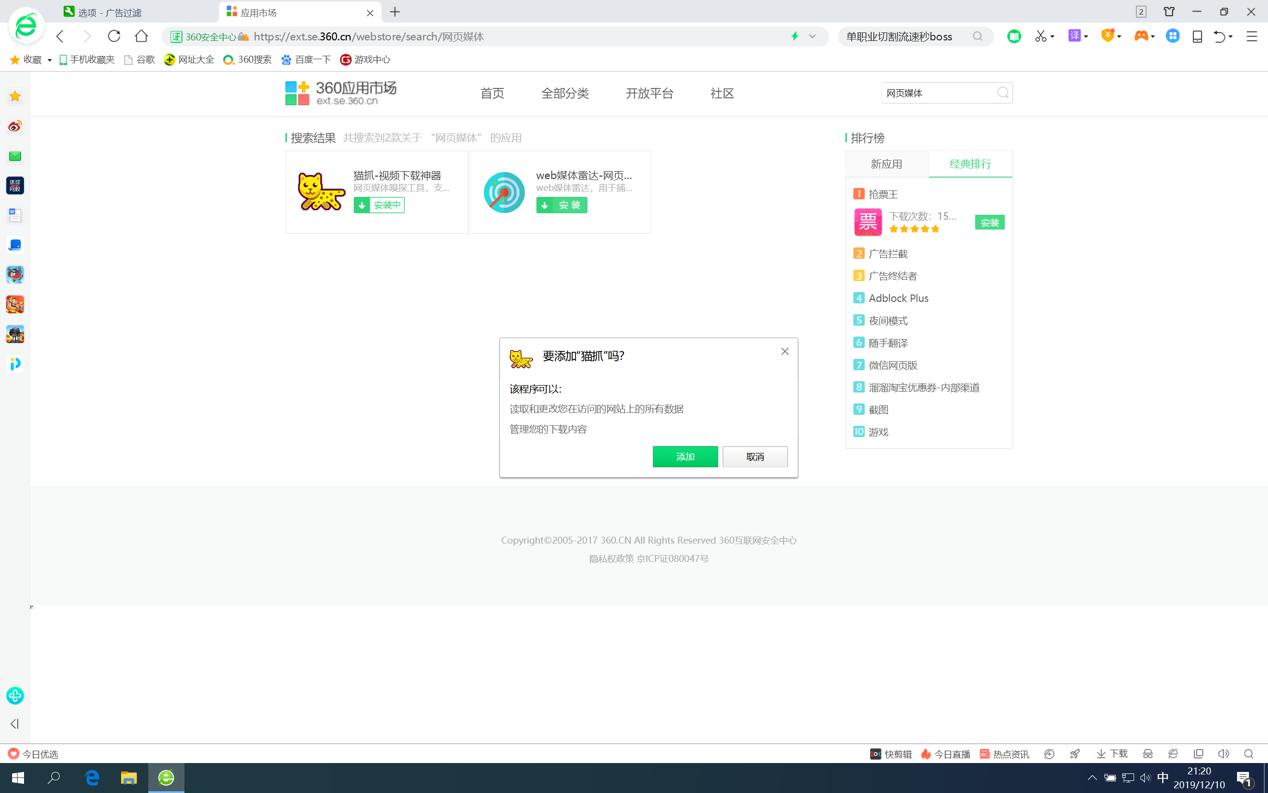This screenshot has width=1268, height=793.
Task: Click the web媒体雷达 radar thumbnail
Action: (504, 192)
